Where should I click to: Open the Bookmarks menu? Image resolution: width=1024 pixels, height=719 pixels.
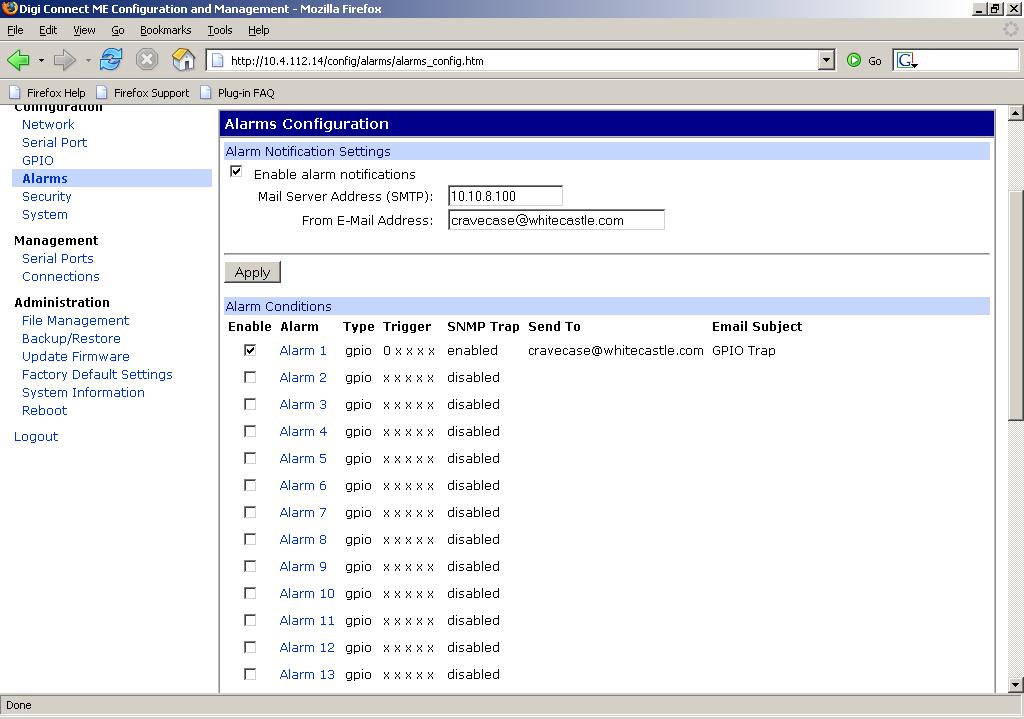click(x=165, y=30)
